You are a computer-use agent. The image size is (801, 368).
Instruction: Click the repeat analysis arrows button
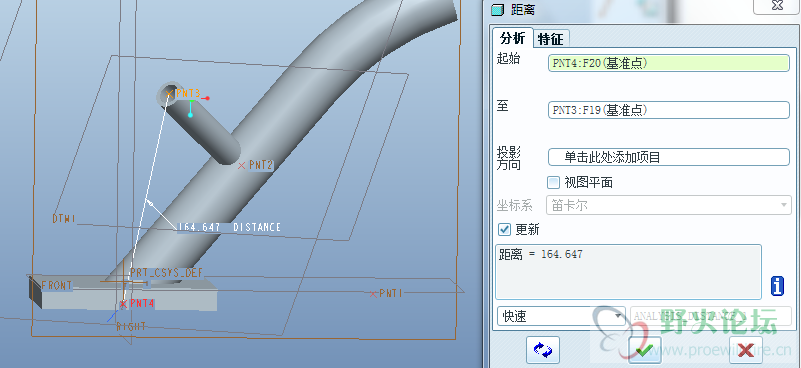coord(543,350)
